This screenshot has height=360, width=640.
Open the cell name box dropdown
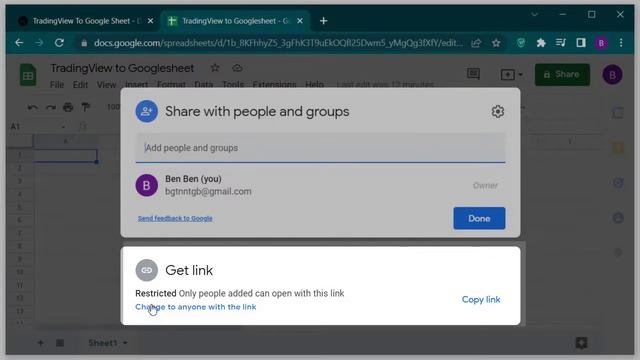(64, 127)
